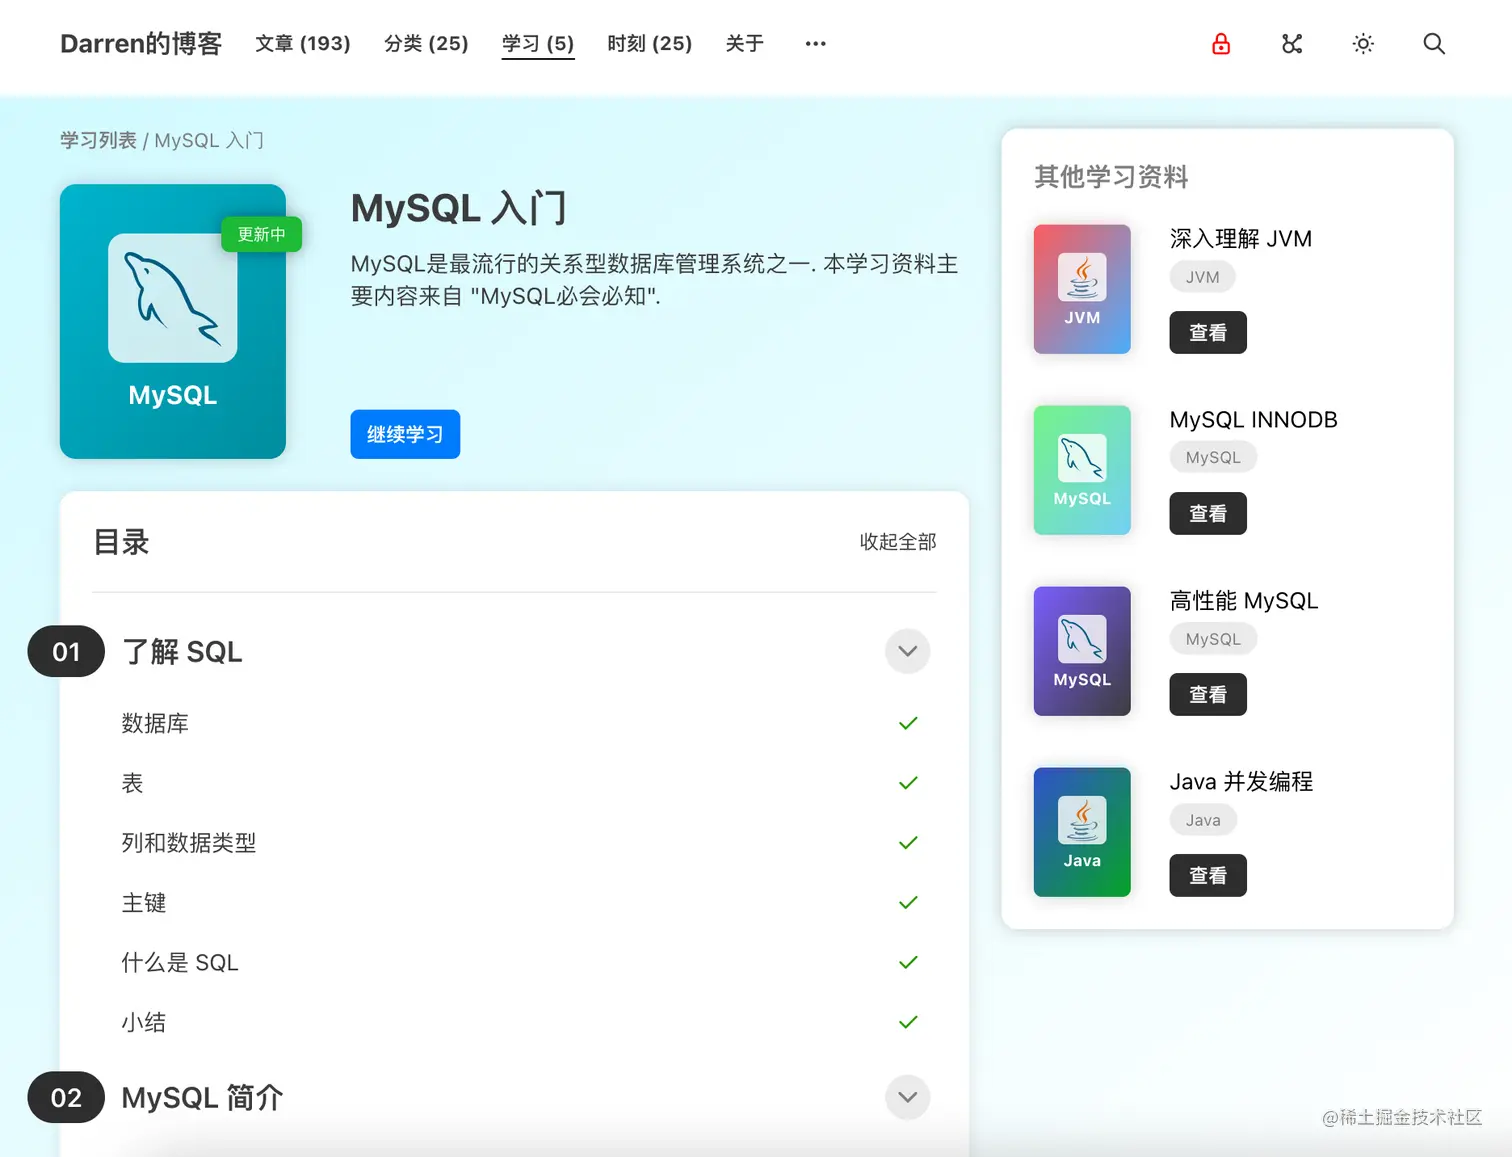Click the 继续学习 button
Image resolution: width=1512 pixels, height=1157 pixels.
click(x=405, y=434)
